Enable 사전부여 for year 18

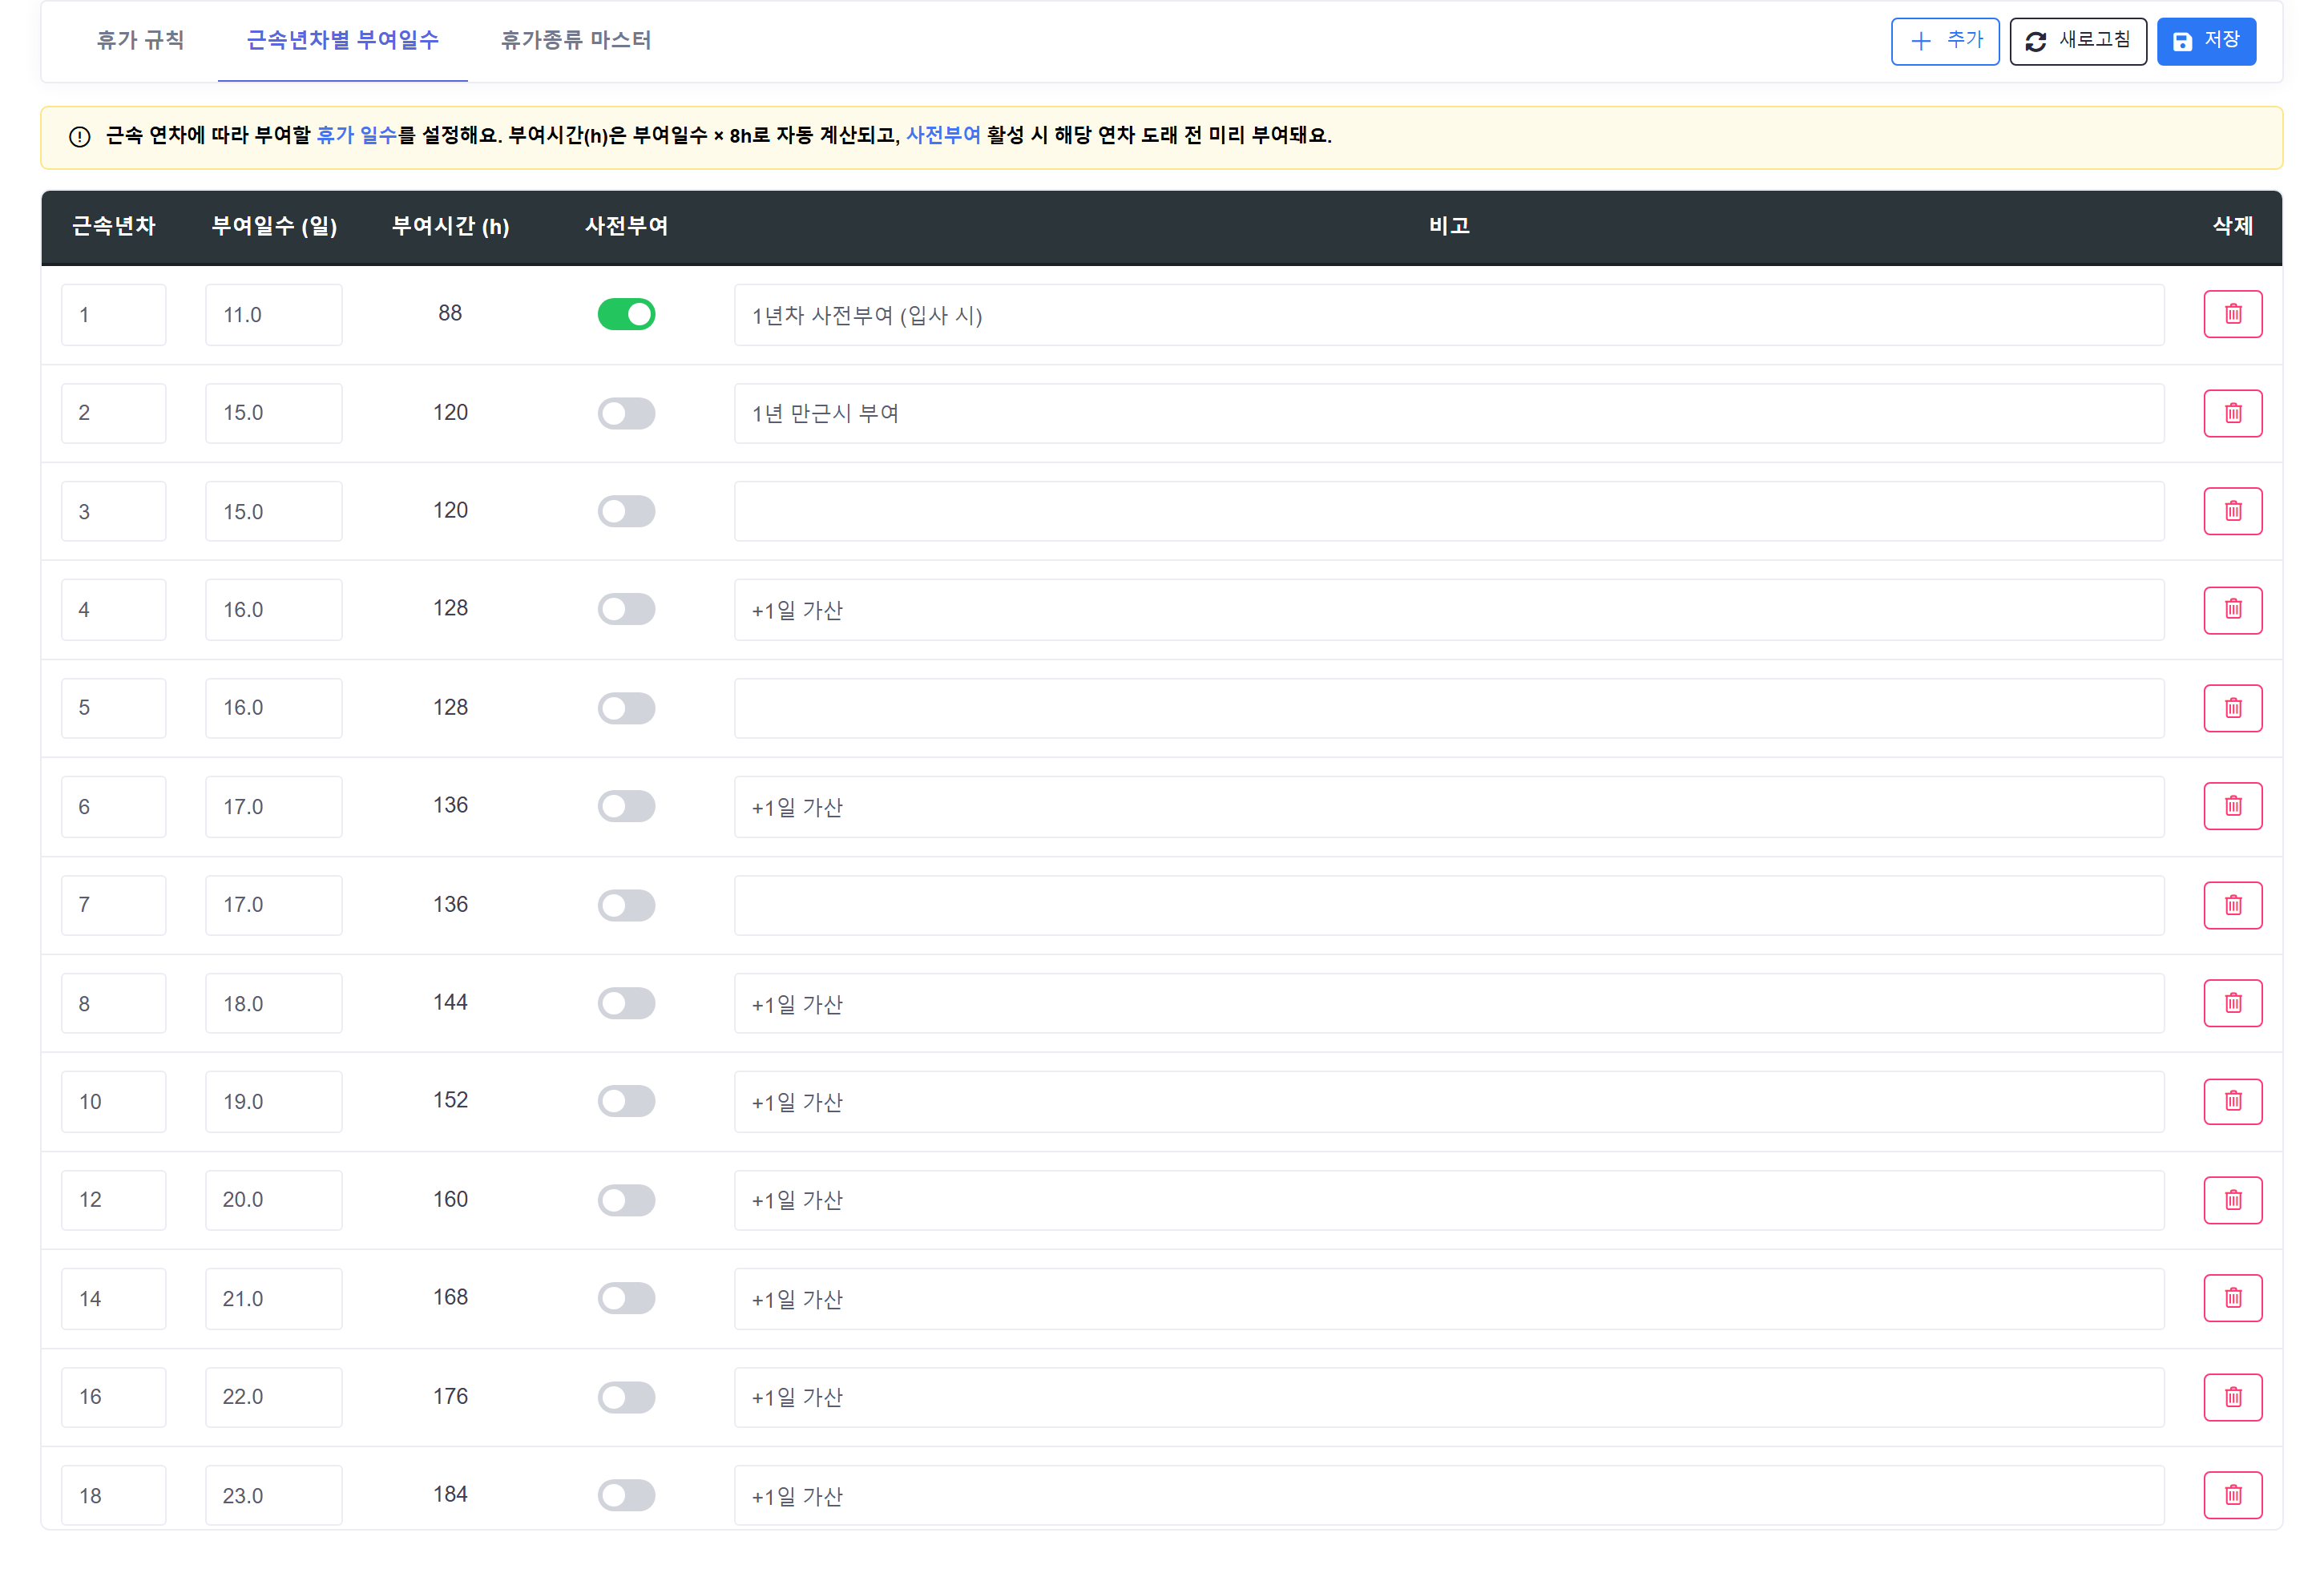[626, 1495]
